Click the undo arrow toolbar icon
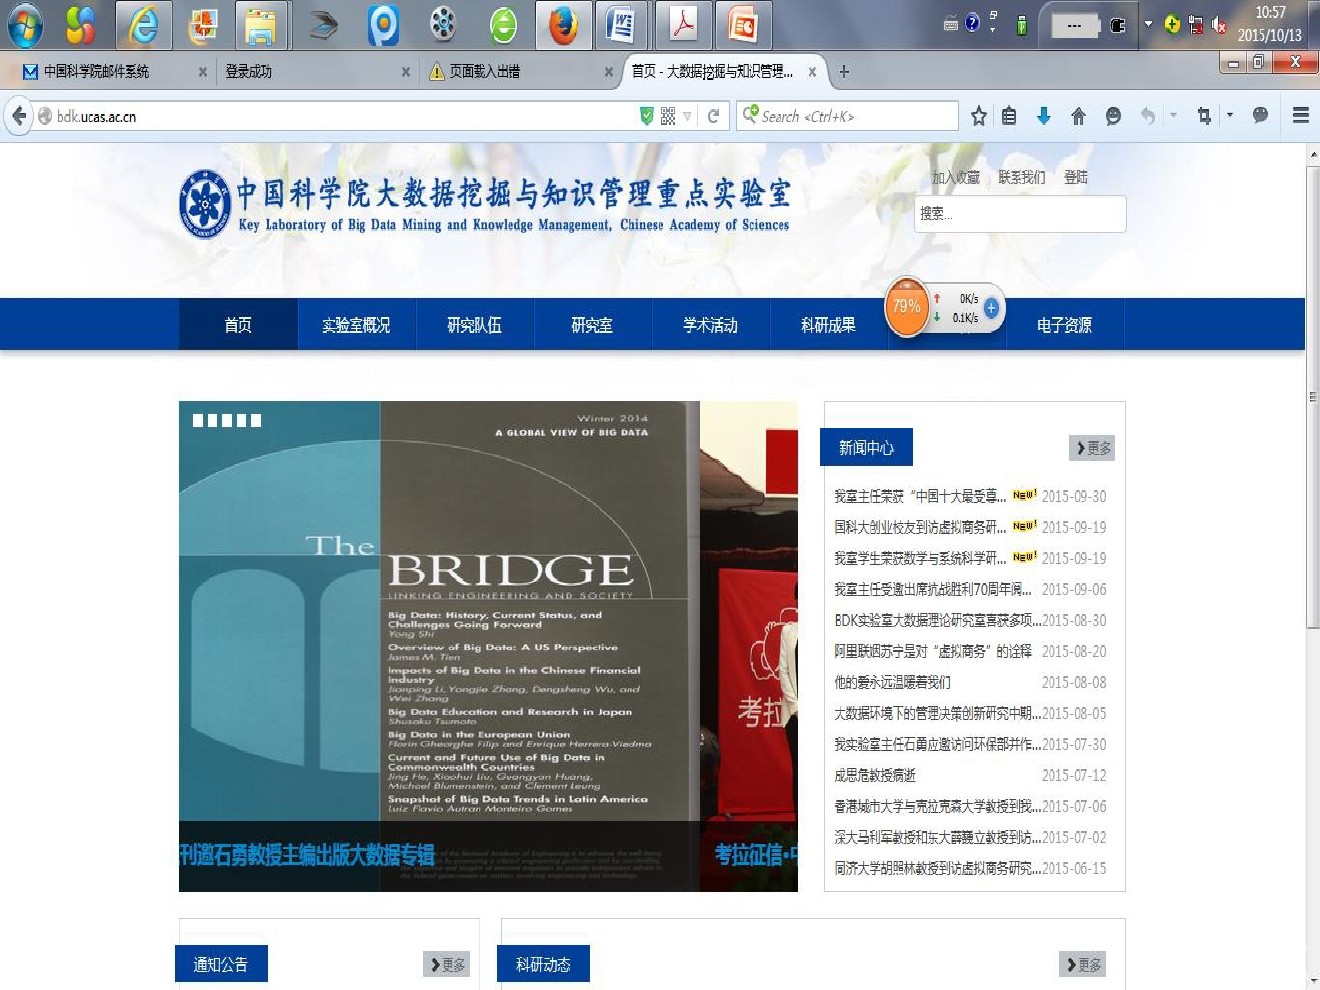 (1148, 116)
